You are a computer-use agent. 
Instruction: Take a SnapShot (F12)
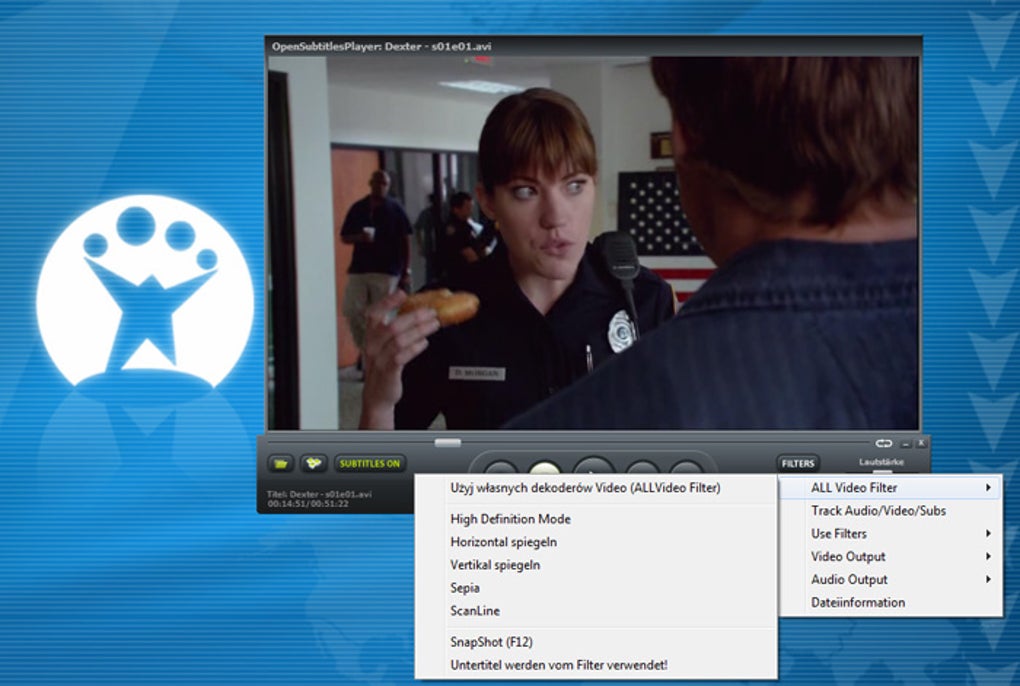click(x=596, y=642)
